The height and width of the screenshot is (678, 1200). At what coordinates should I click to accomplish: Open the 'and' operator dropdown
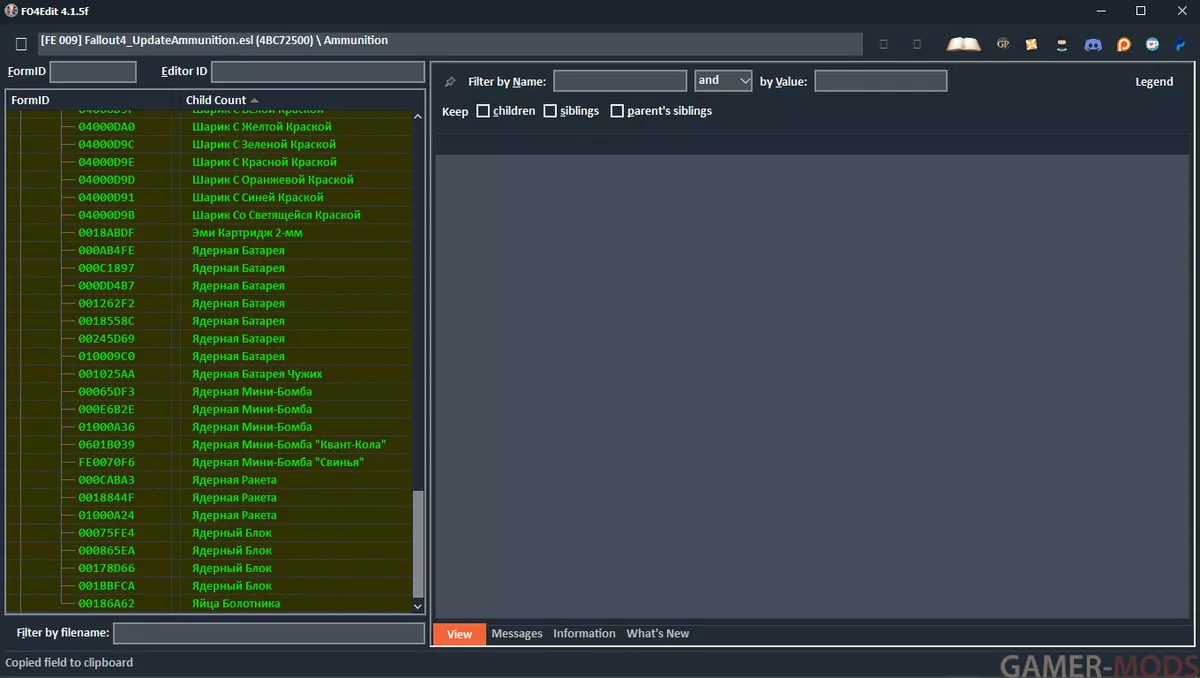point(723,81)
